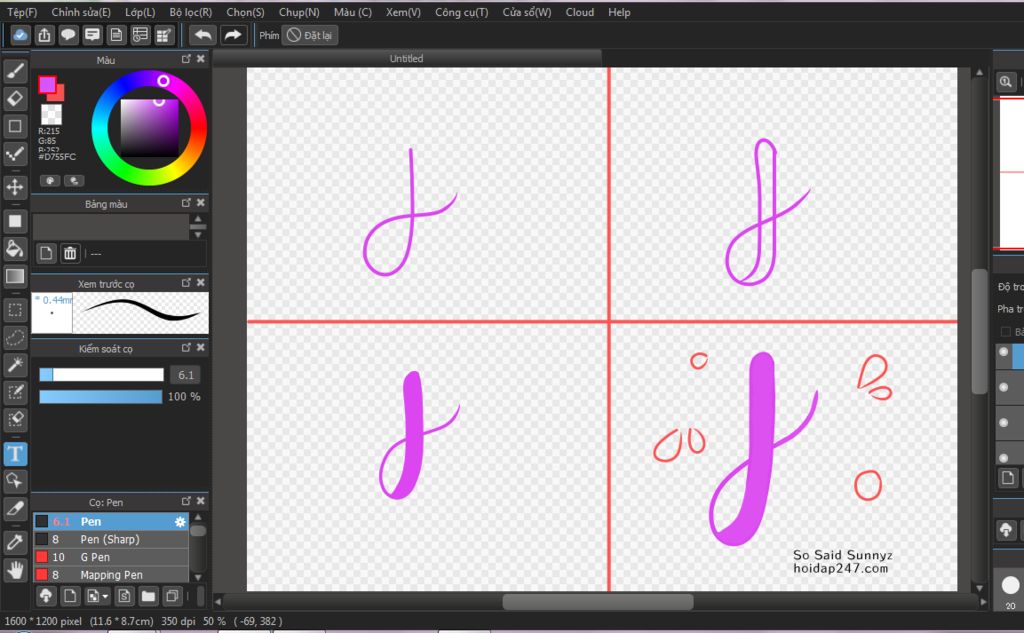The height and width of the screenshot is (633, 1024).
Task: Detach the Bảng màu panel
Action: point(186,203)
